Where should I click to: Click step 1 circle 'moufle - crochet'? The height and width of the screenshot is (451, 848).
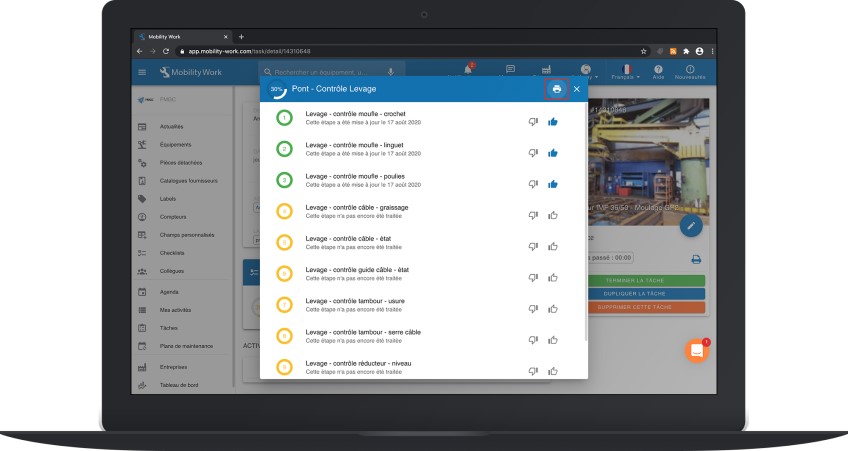coord(284,117)
